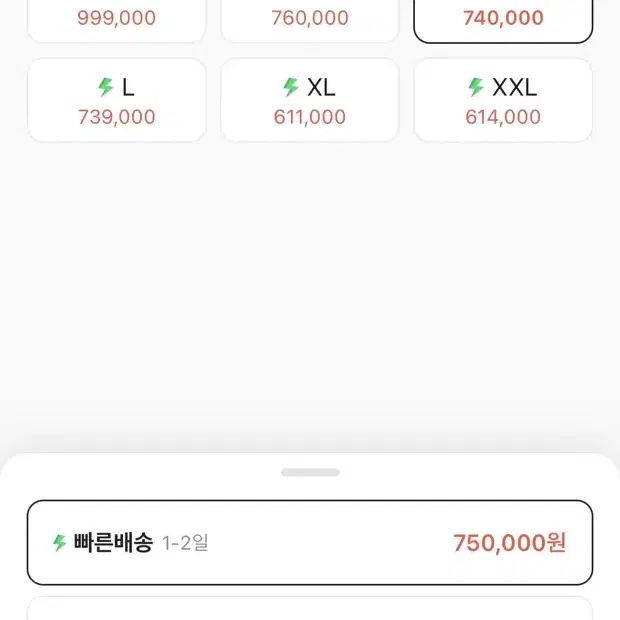
Task: Select the XL size label
Action: [321, 87]
